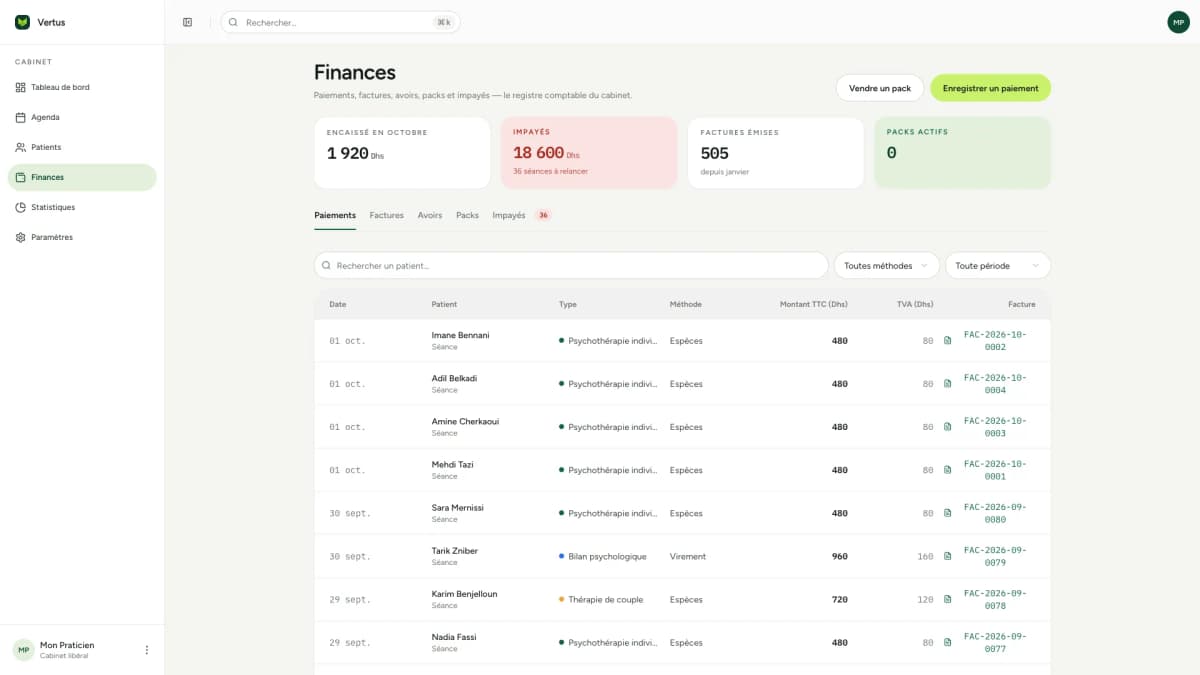The width and height of the screenshot is (1200, 675).
Task: Open the three-dot menu beside Mon Praticien
Action: [x=147, y=650]
